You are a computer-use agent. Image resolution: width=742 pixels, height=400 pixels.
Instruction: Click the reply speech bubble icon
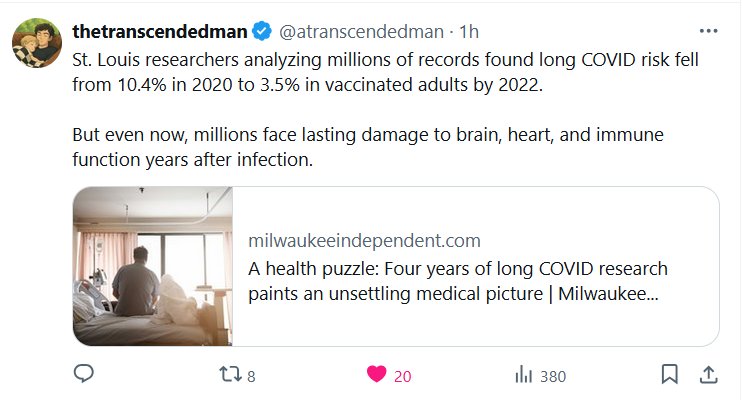pos(85,375)
